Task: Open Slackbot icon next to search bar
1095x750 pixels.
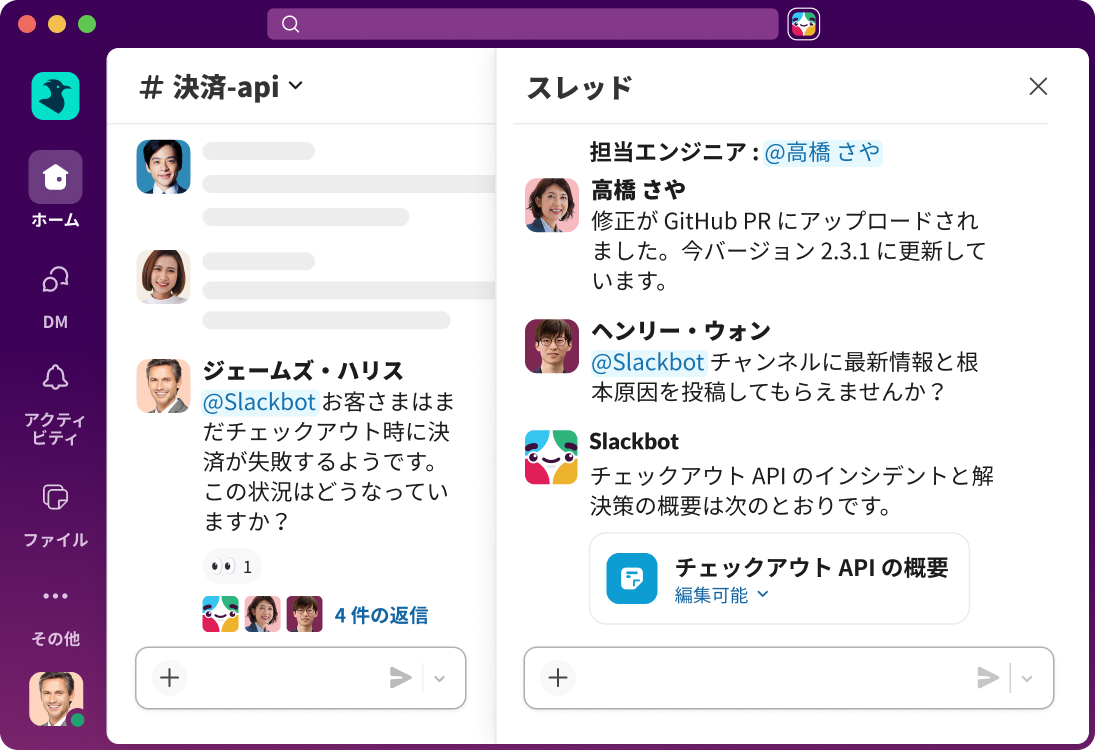Action: point(804,24)
